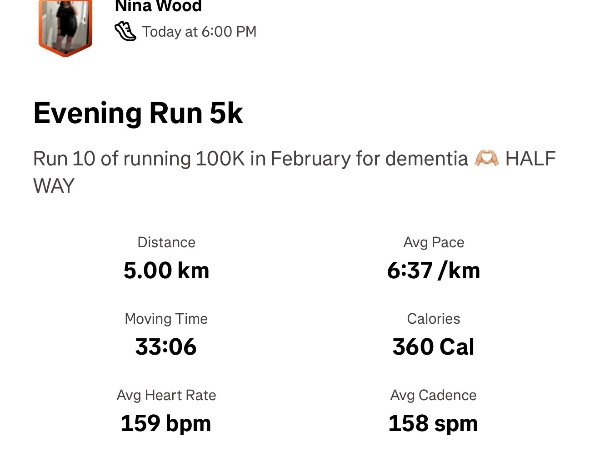Select the Evening Run 5k title

point(138,113)
